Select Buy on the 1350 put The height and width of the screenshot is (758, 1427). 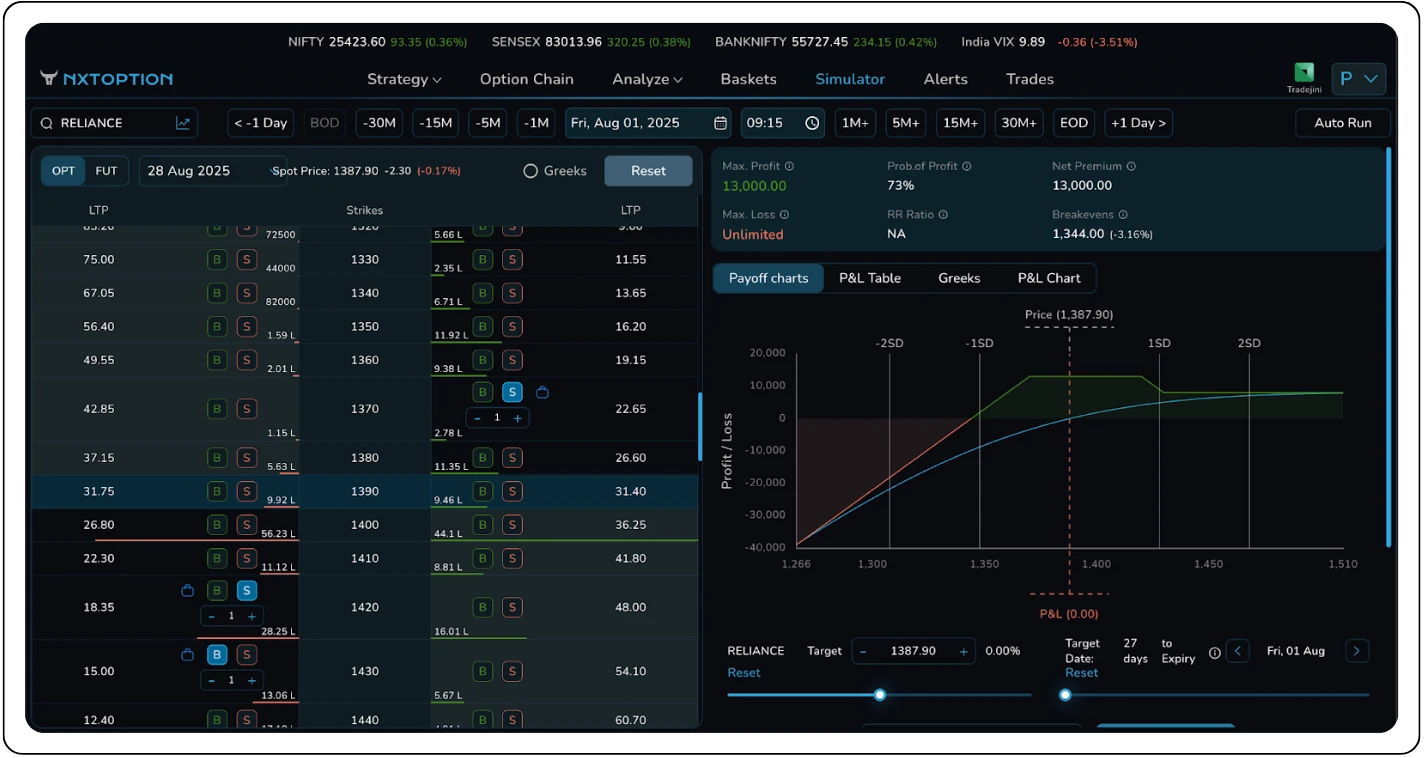click(482, 326)
